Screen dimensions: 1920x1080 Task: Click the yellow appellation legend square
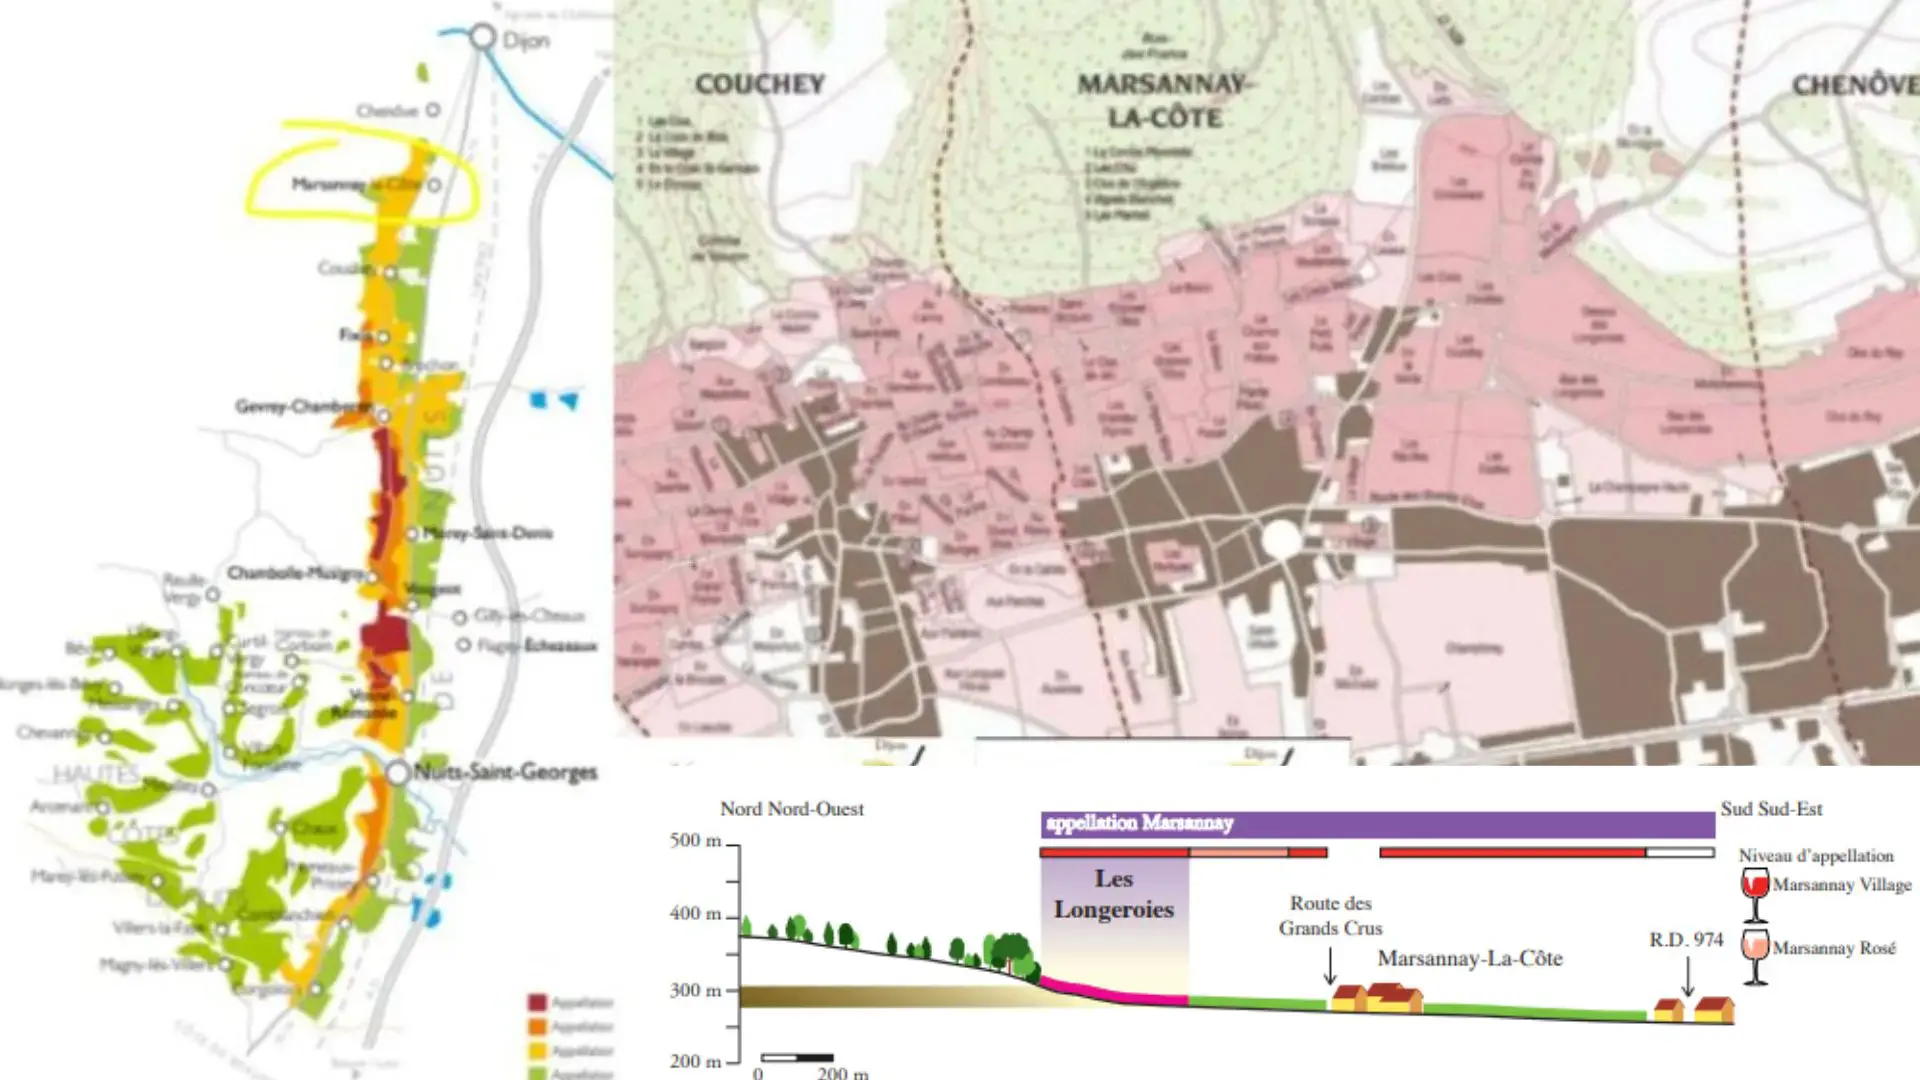[x=537, y=1050]
